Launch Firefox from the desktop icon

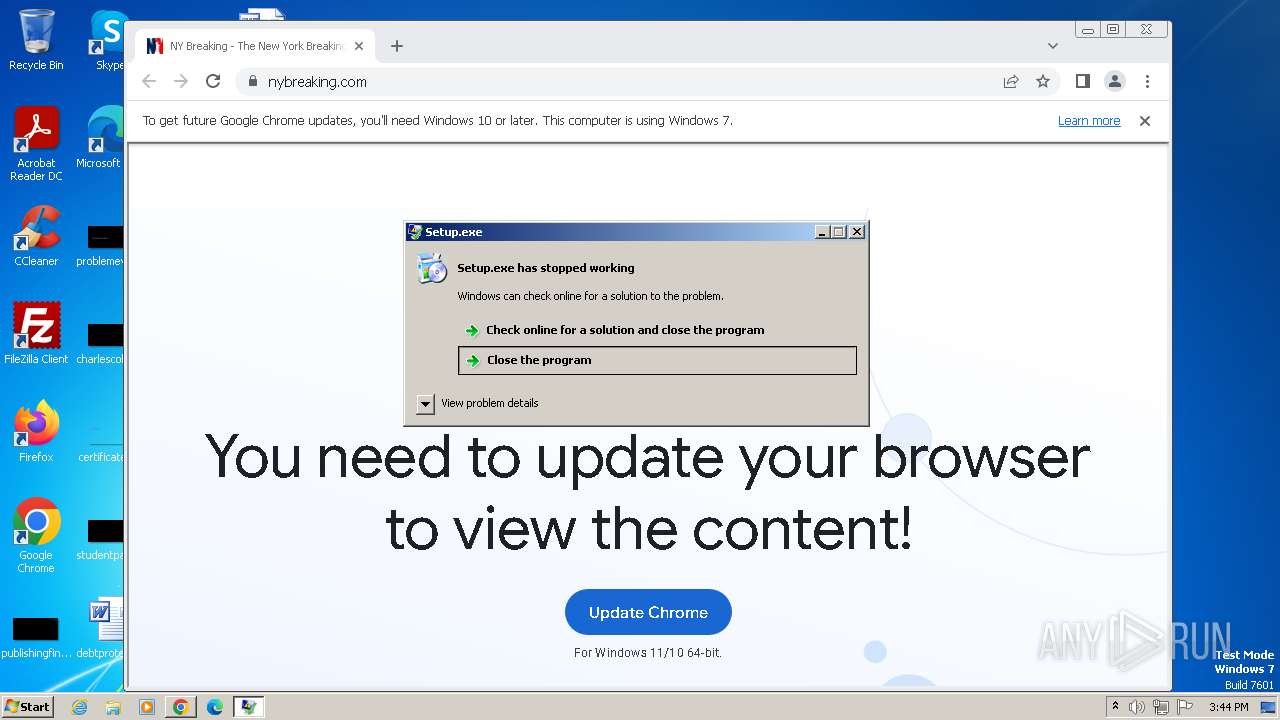point(36,432)
